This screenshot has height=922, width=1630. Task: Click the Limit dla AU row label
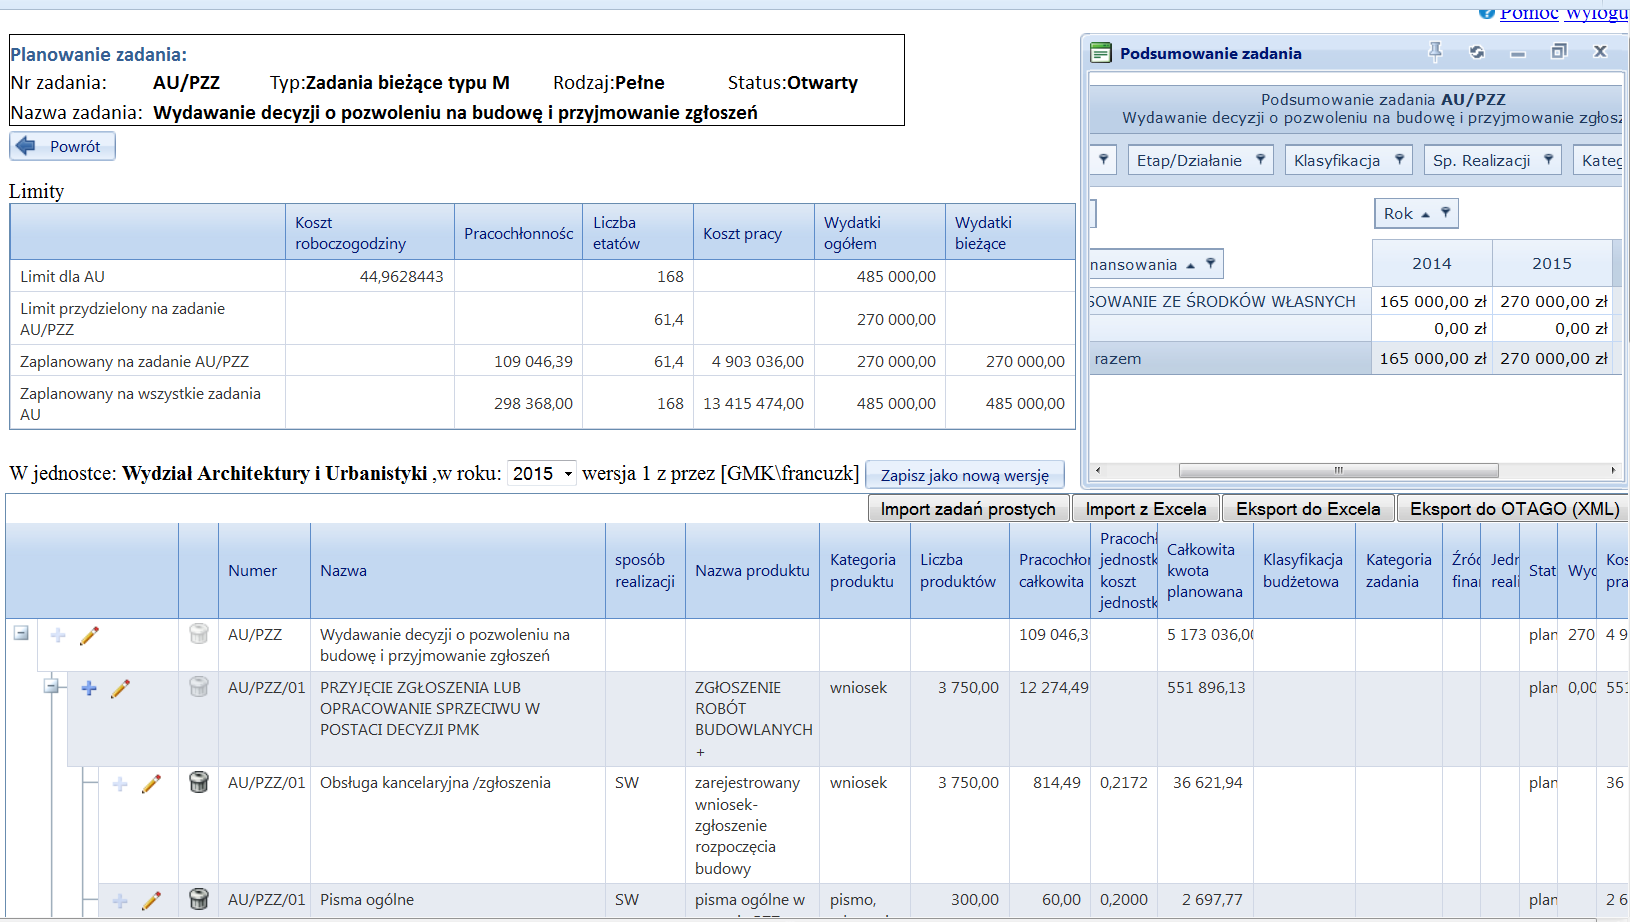(x=62, y=276)
